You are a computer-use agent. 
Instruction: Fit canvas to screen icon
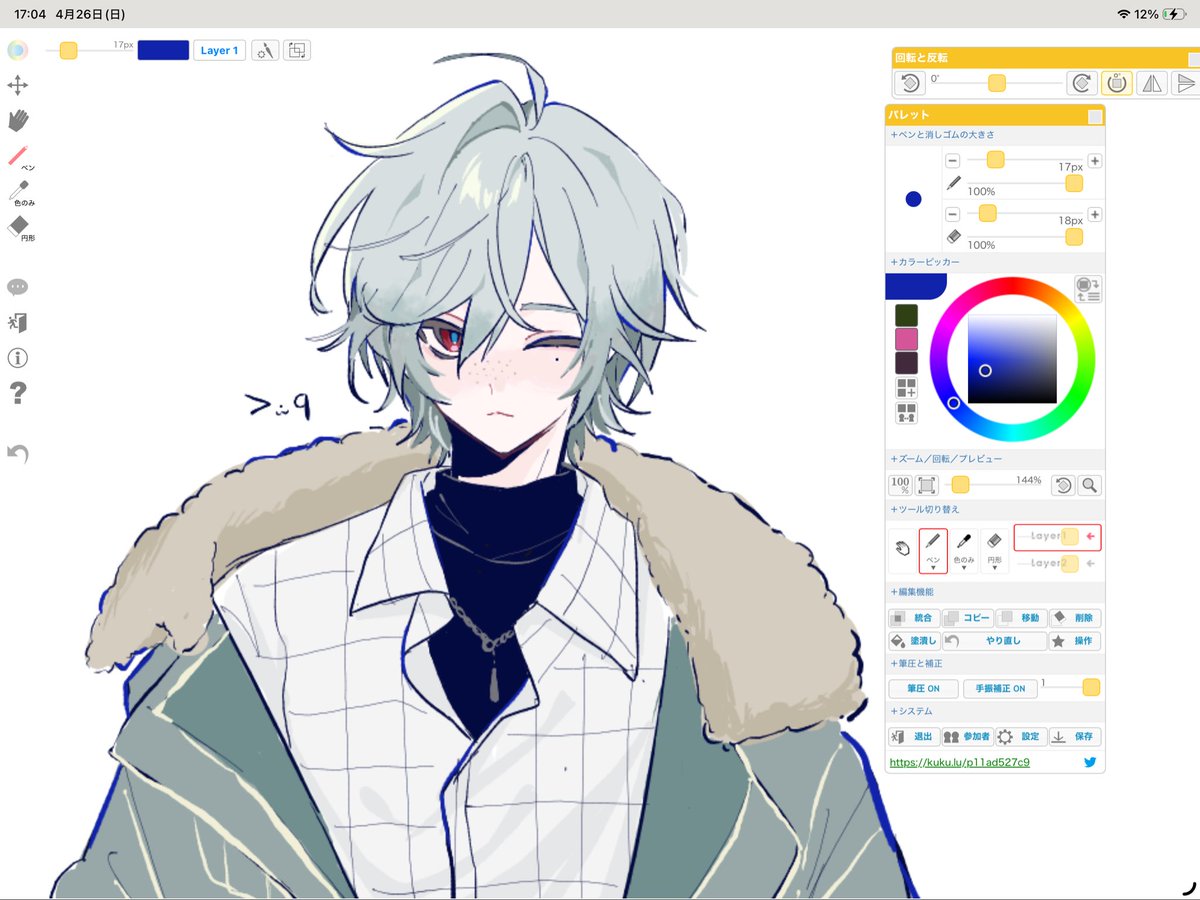click(x=927, y=485)
